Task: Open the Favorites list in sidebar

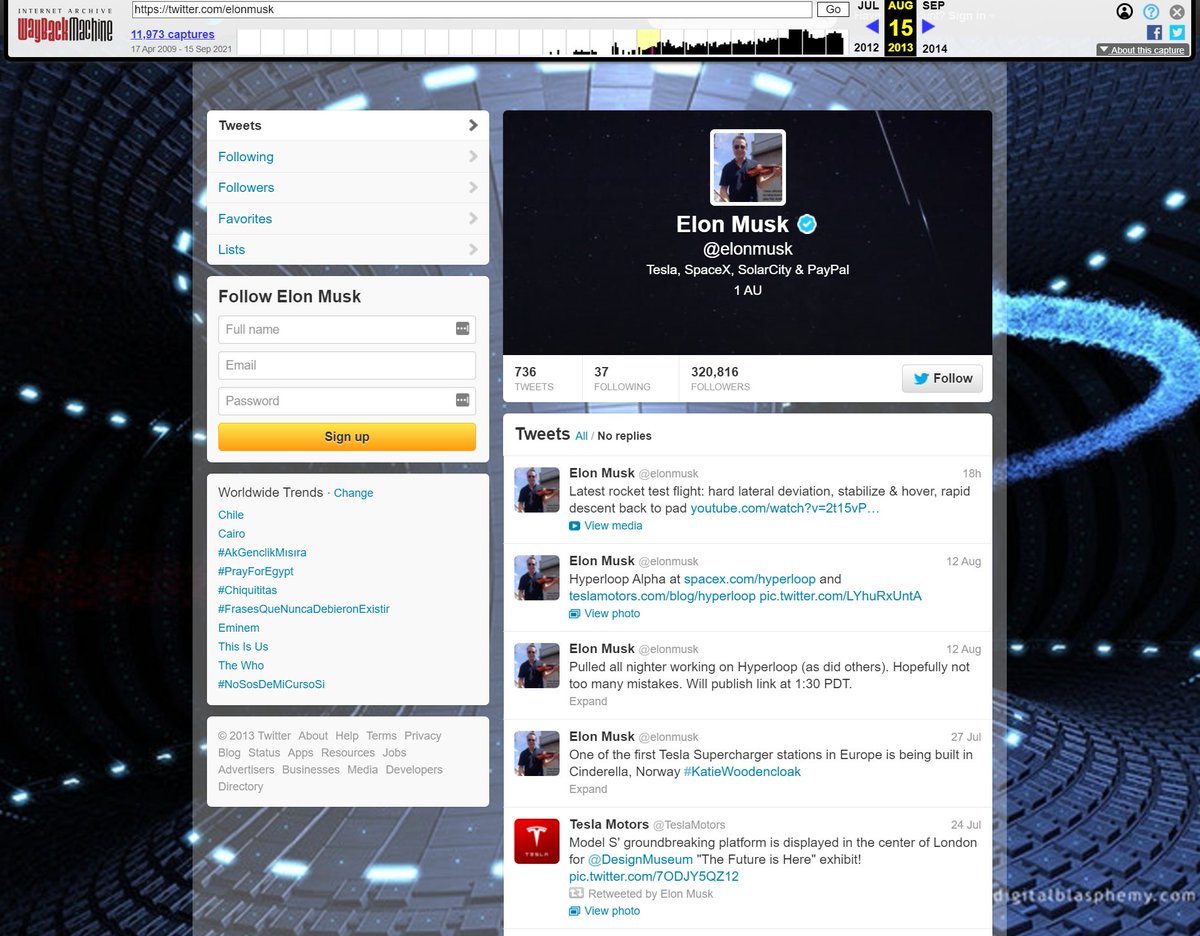Action: 348,219
